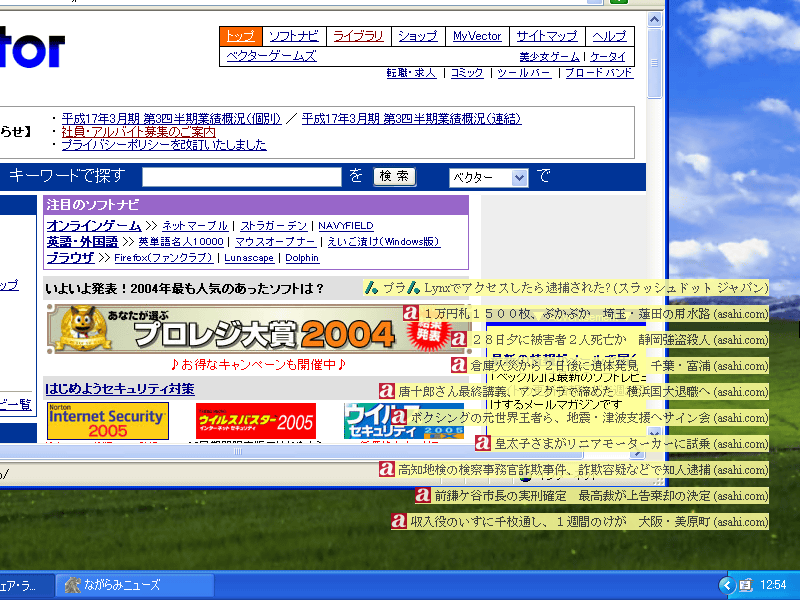The image size is (800, 600).
Task: Open the オンラインゲーム category link
Action: coord(94,226)
